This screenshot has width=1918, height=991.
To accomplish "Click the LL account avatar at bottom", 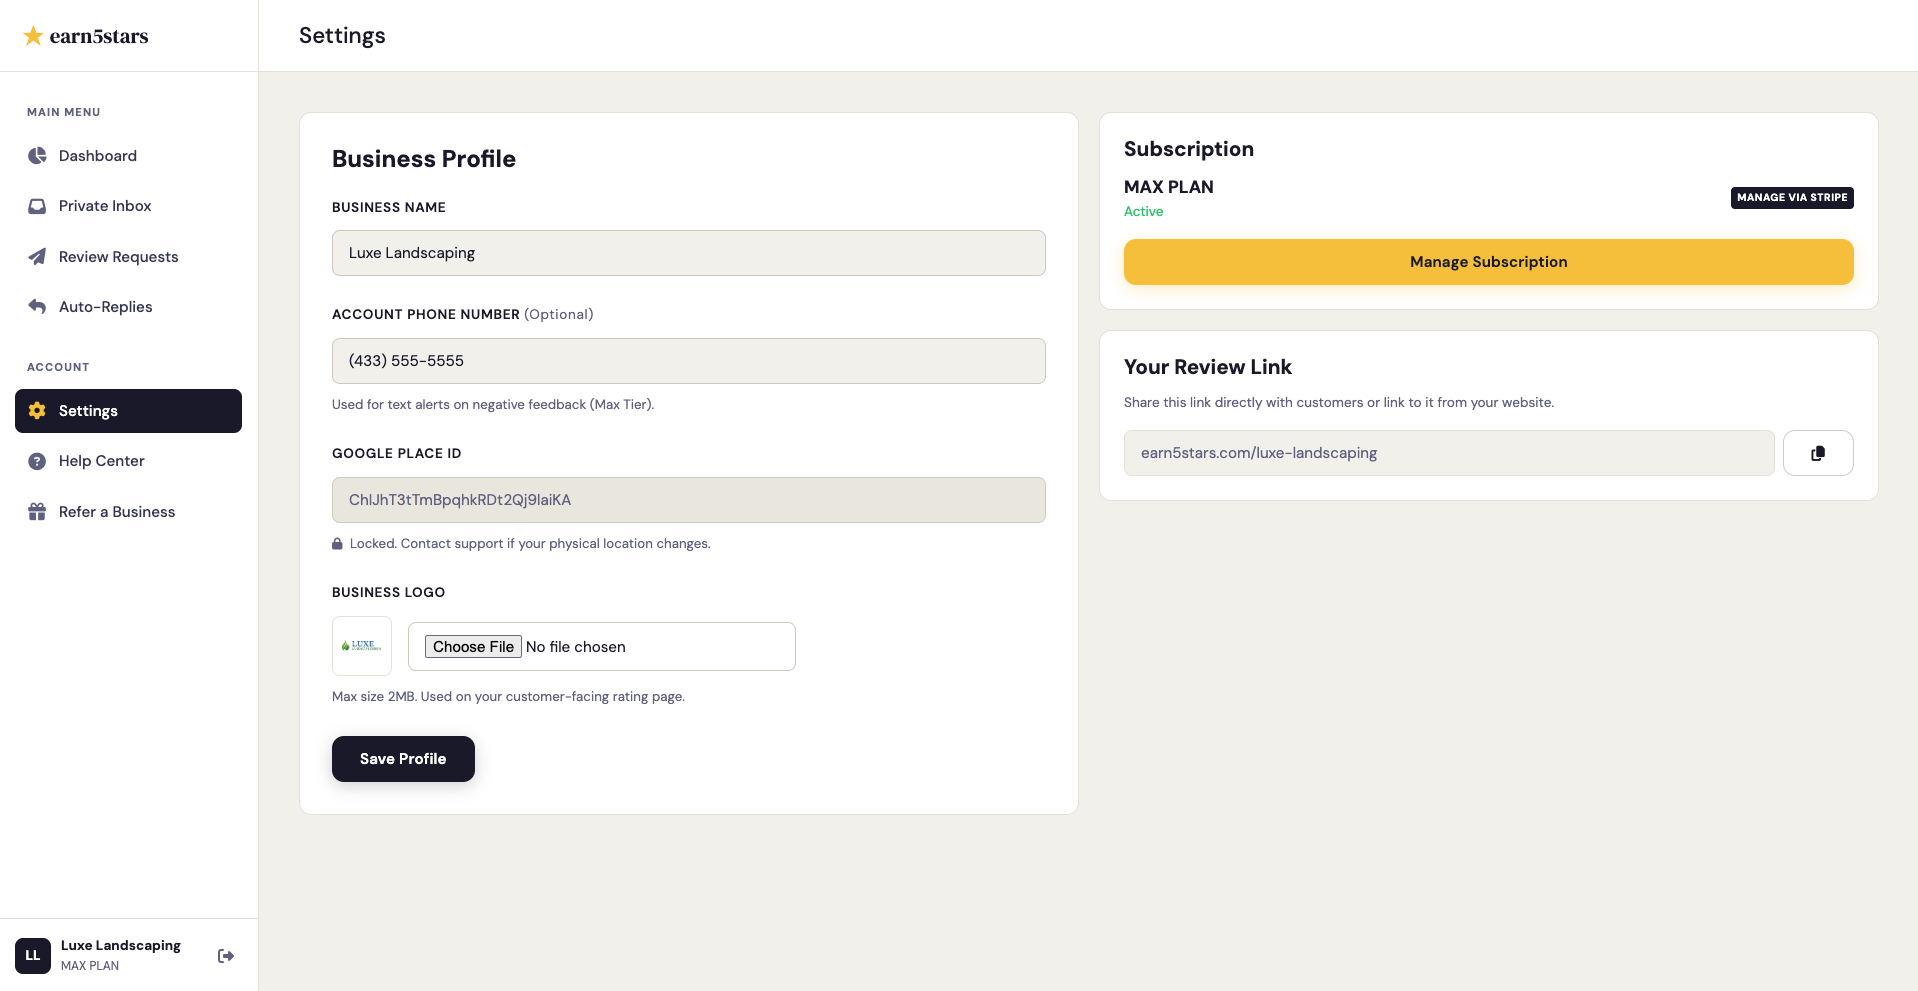I will click(x=32, y=955).
